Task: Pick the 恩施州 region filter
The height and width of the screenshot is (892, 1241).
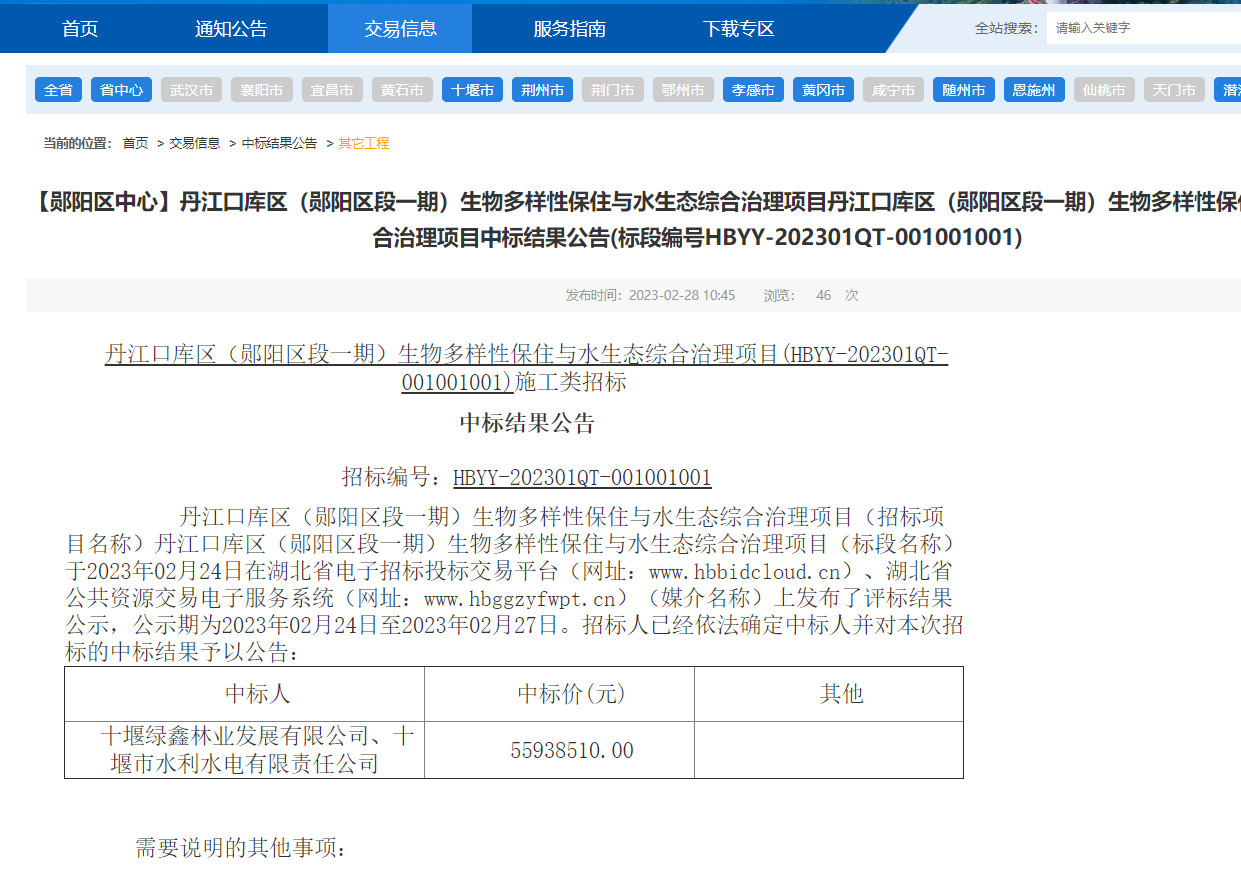Action: pyautogui.click(x=1034, y=90)
